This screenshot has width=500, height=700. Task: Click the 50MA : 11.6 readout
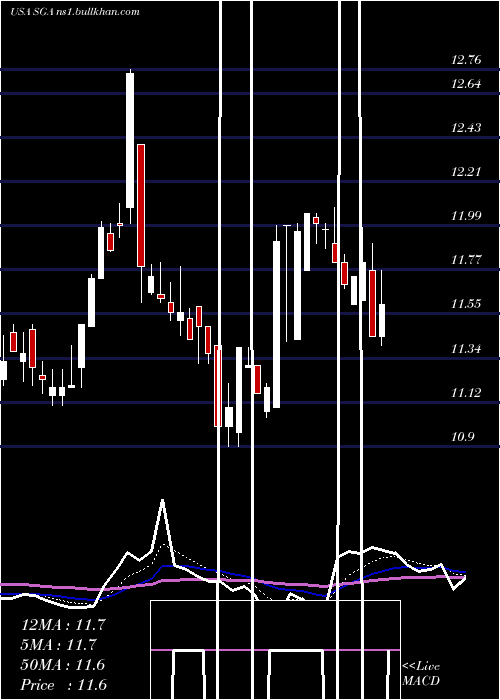point(63,664)
